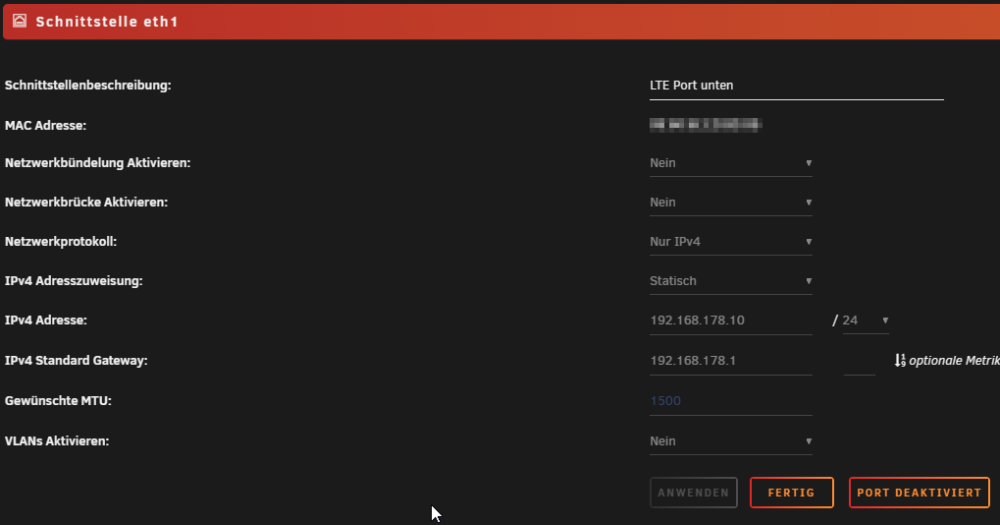Click the Gewünschte MTU field 1500

(731, 401)
